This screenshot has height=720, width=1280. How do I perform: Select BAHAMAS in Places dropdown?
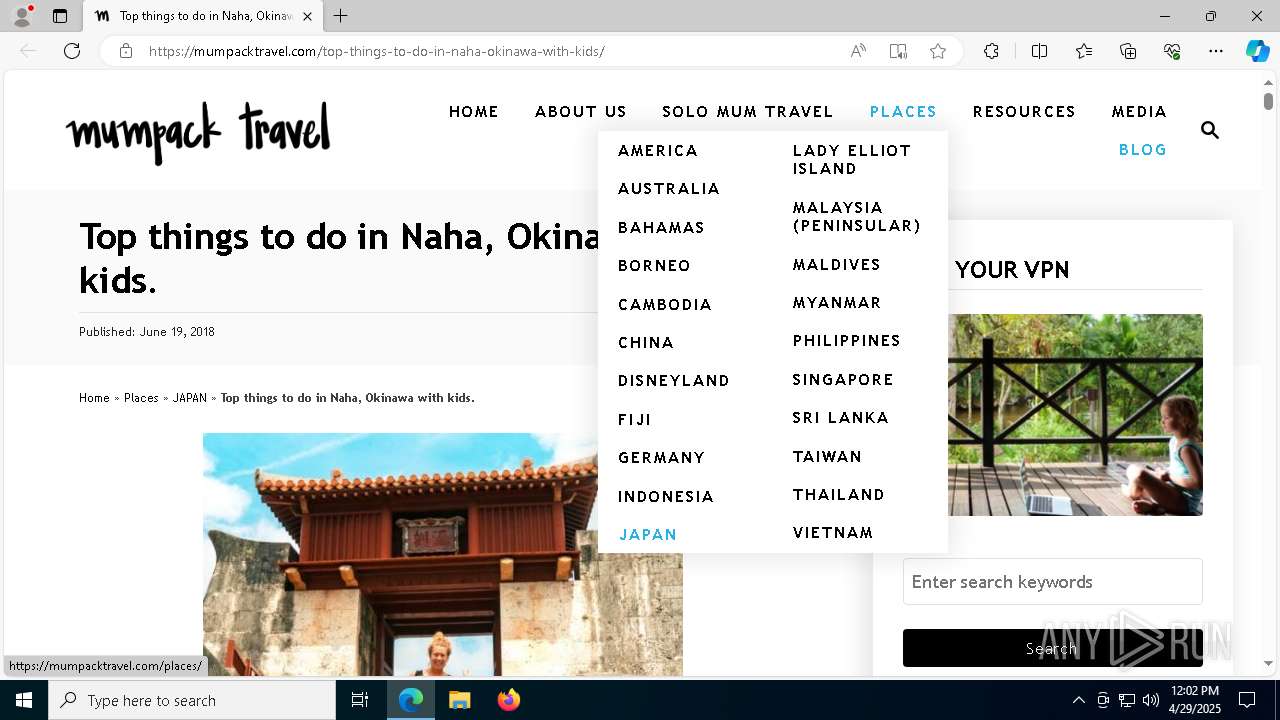(x=662, y=228)
